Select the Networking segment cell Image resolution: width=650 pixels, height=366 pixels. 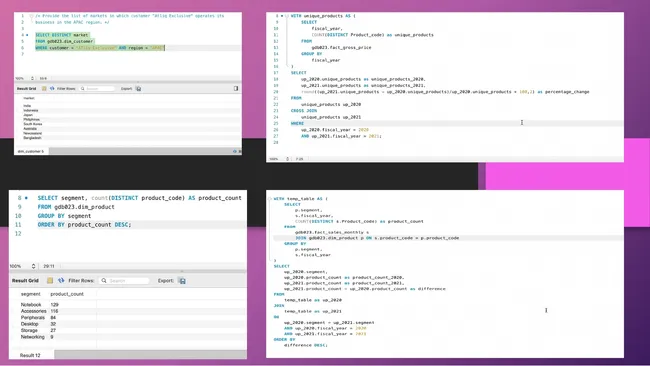[x=32, y=337]
